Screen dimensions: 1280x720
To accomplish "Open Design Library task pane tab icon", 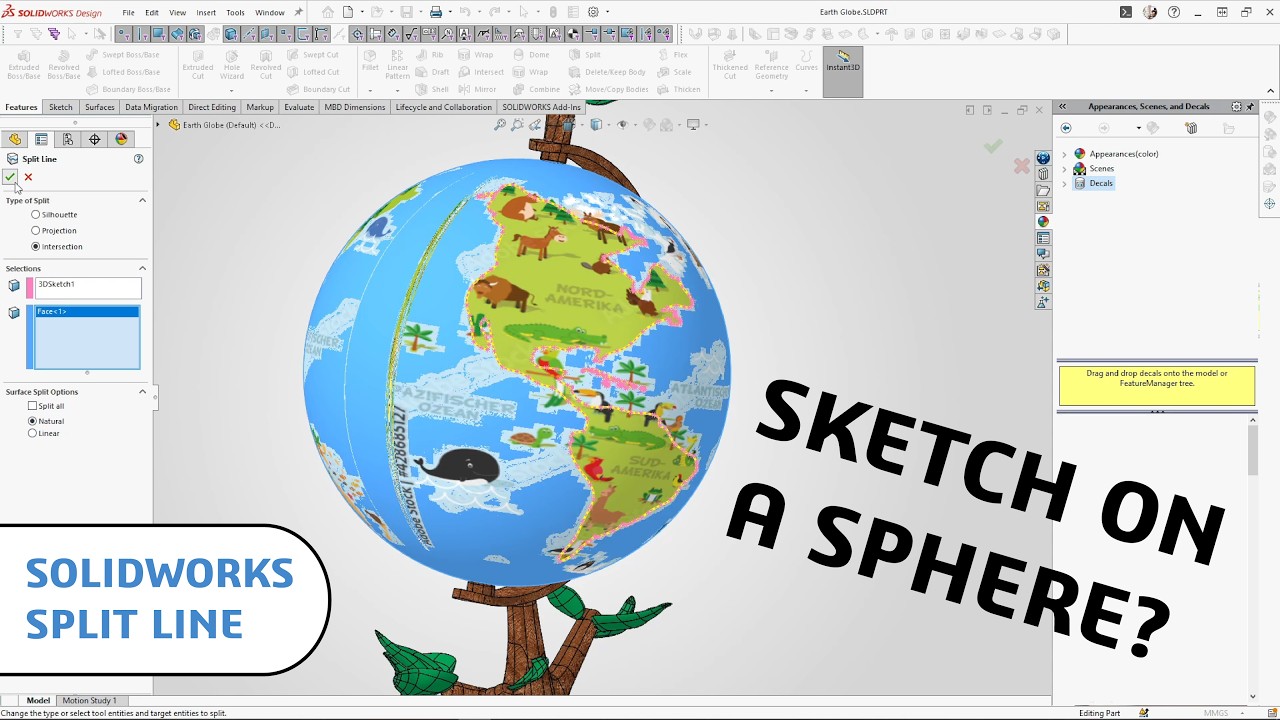I will click(x=1043, y=174).
